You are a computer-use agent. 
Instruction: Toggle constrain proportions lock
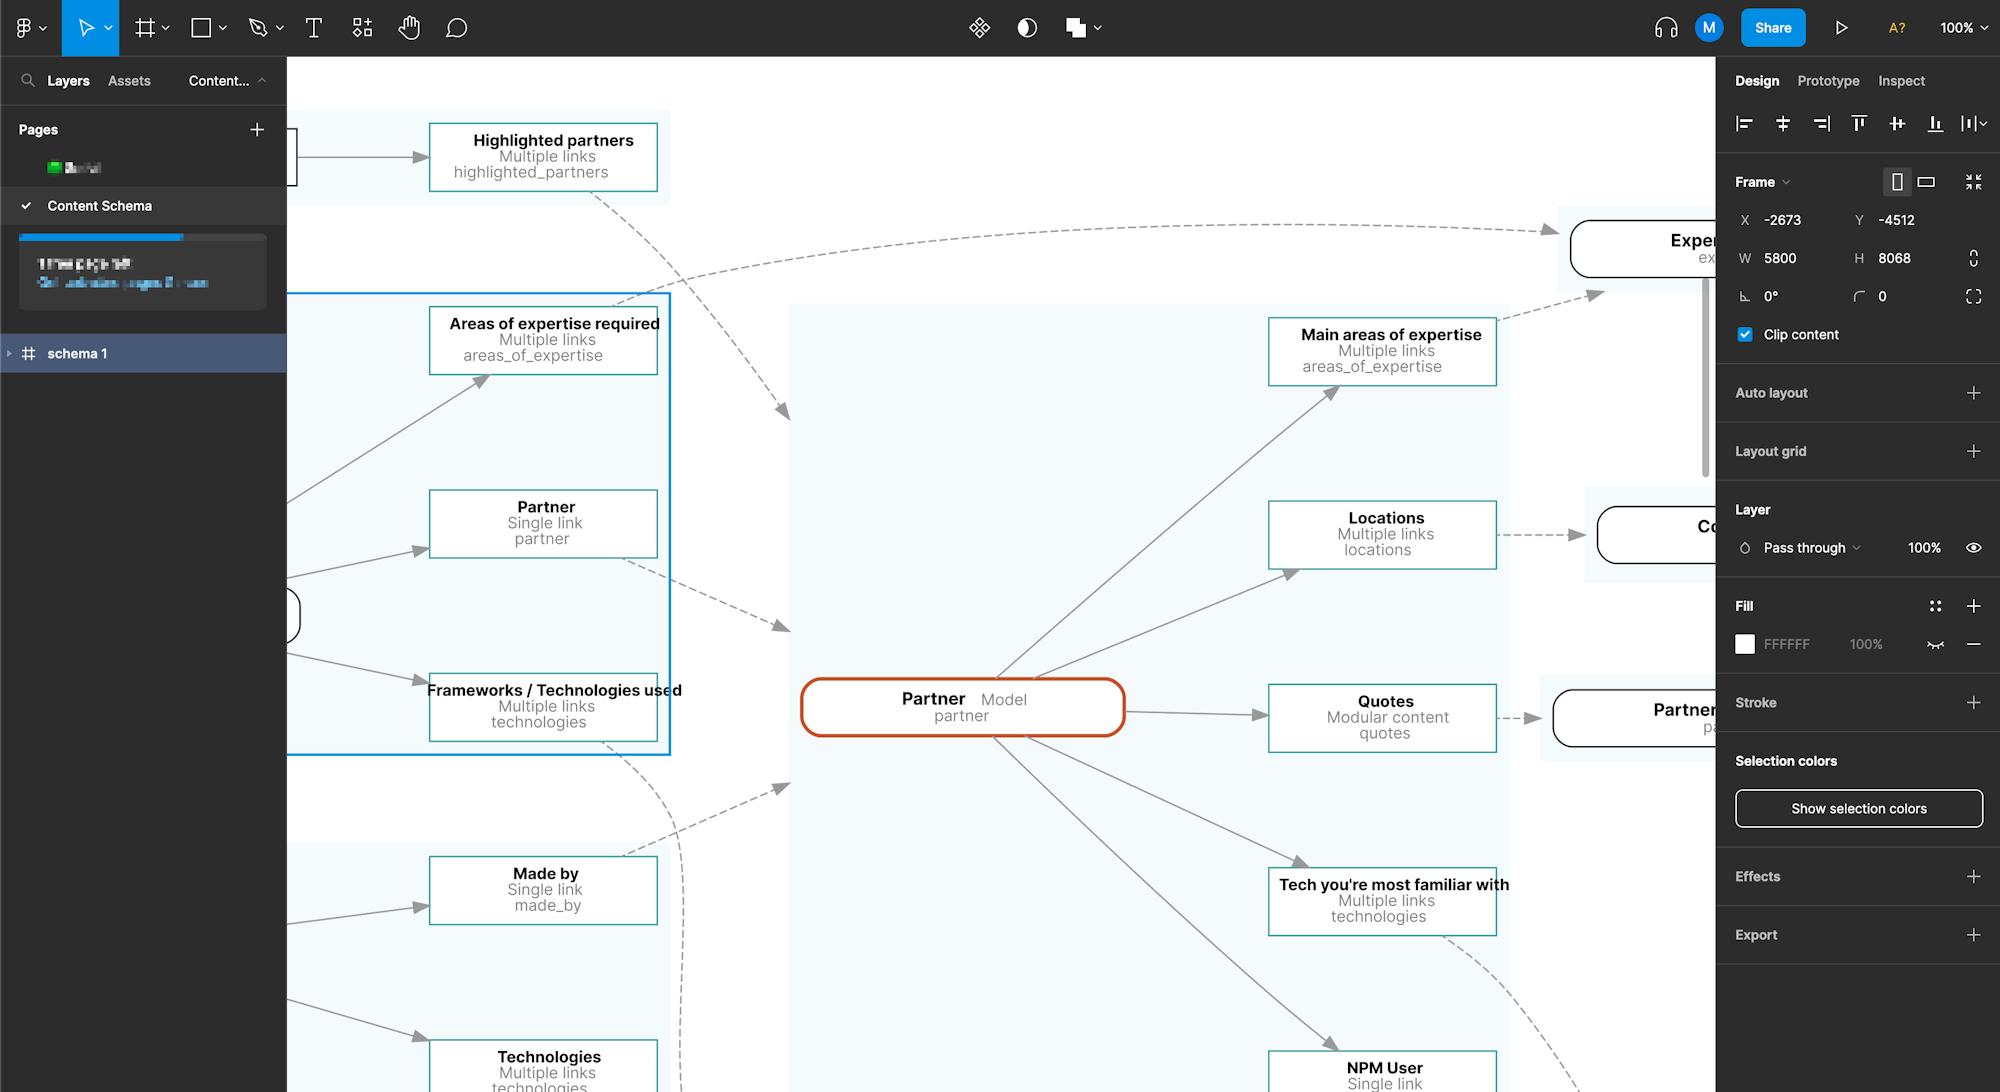pos(1973,258)
